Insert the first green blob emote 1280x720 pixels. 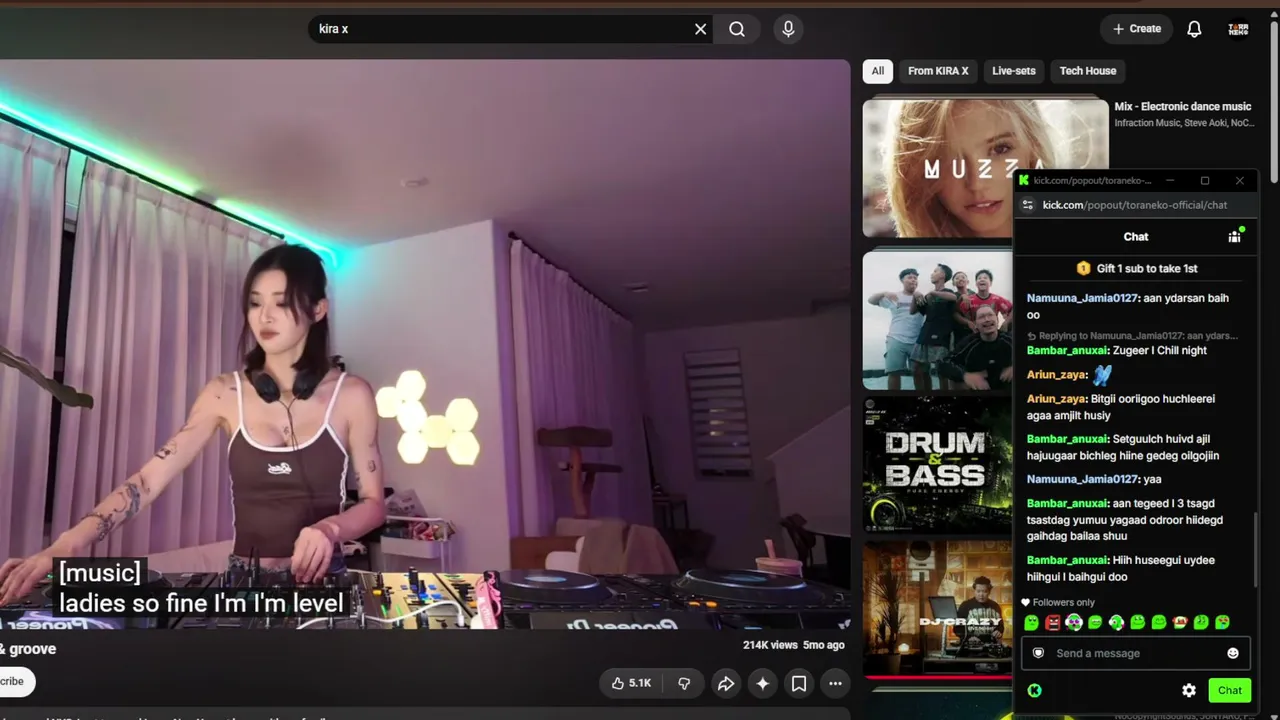tap(1032, 623)
